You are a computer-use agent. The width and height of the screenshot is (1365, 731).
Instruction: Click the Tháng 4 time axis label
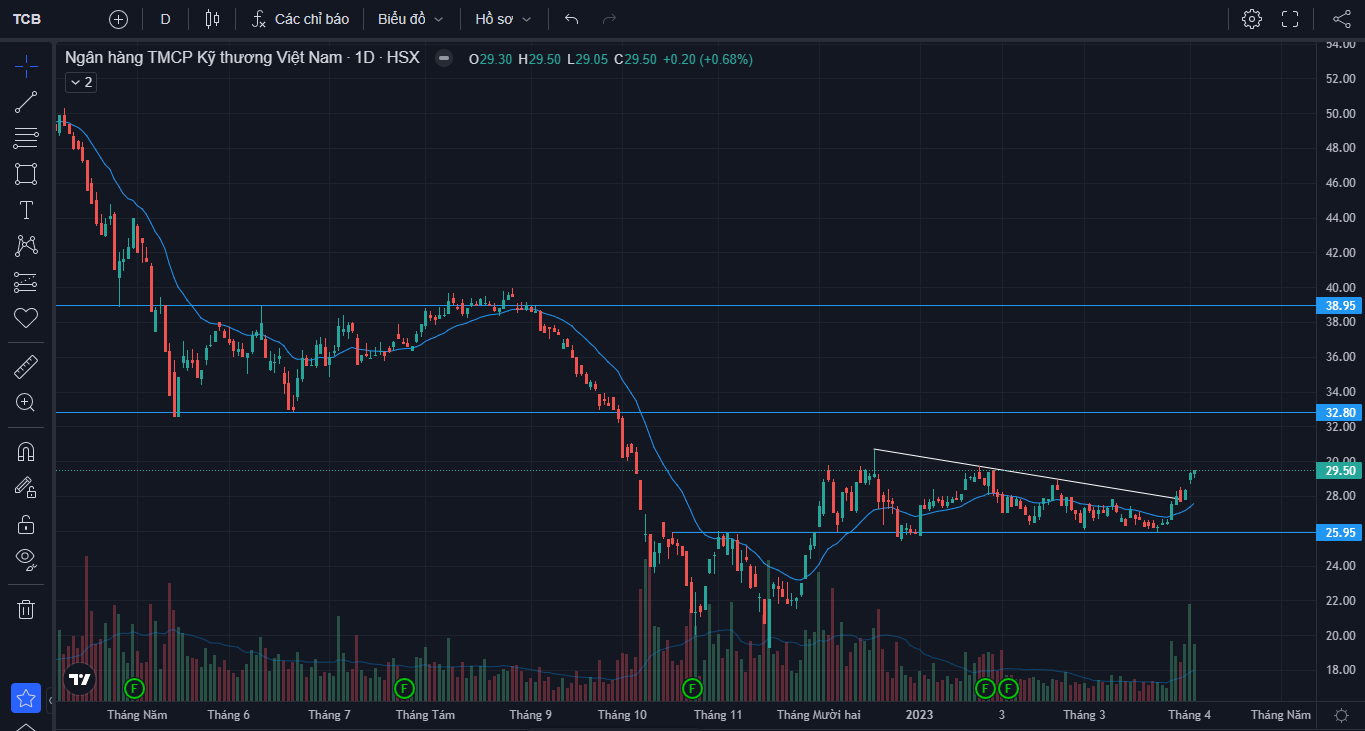(1190, 715)
